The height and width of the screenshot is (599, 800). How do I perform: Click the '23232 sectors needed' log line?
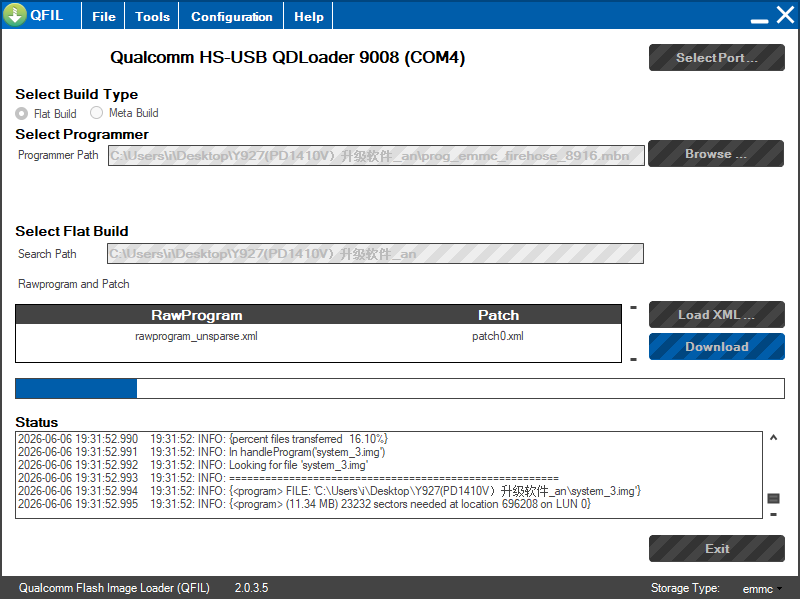[x=304, y=504]
